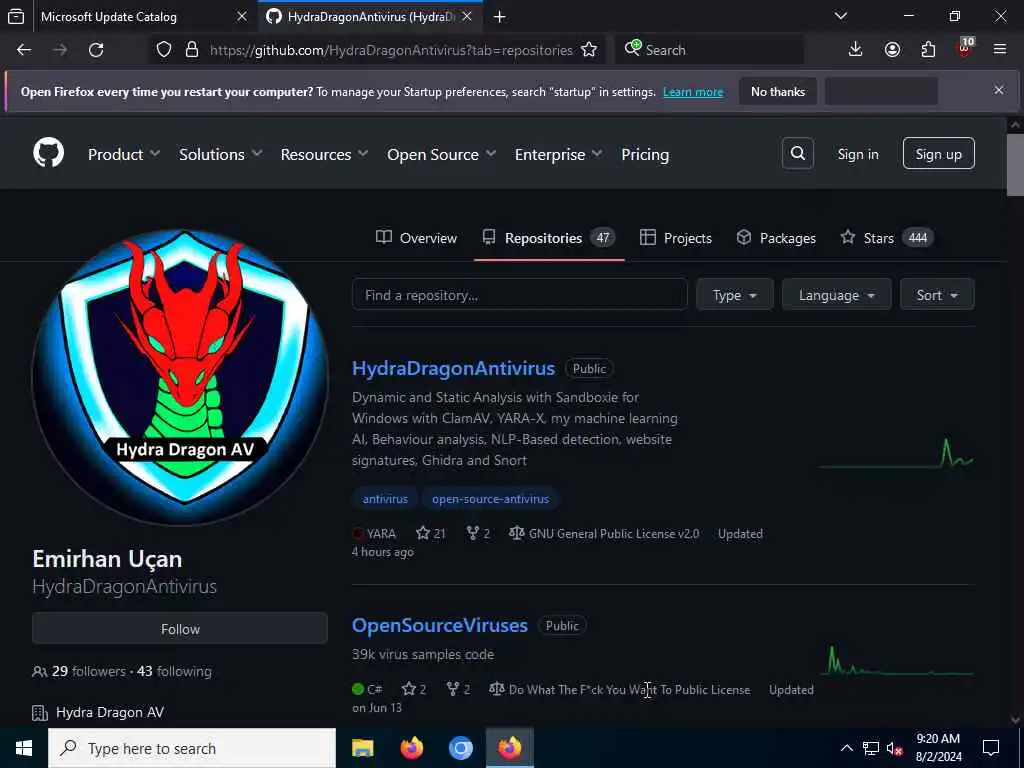Close the Microsoft Update Catalog tab
Screen dimensions: 1024x768
pyautogui.click(x=242, y=17)
